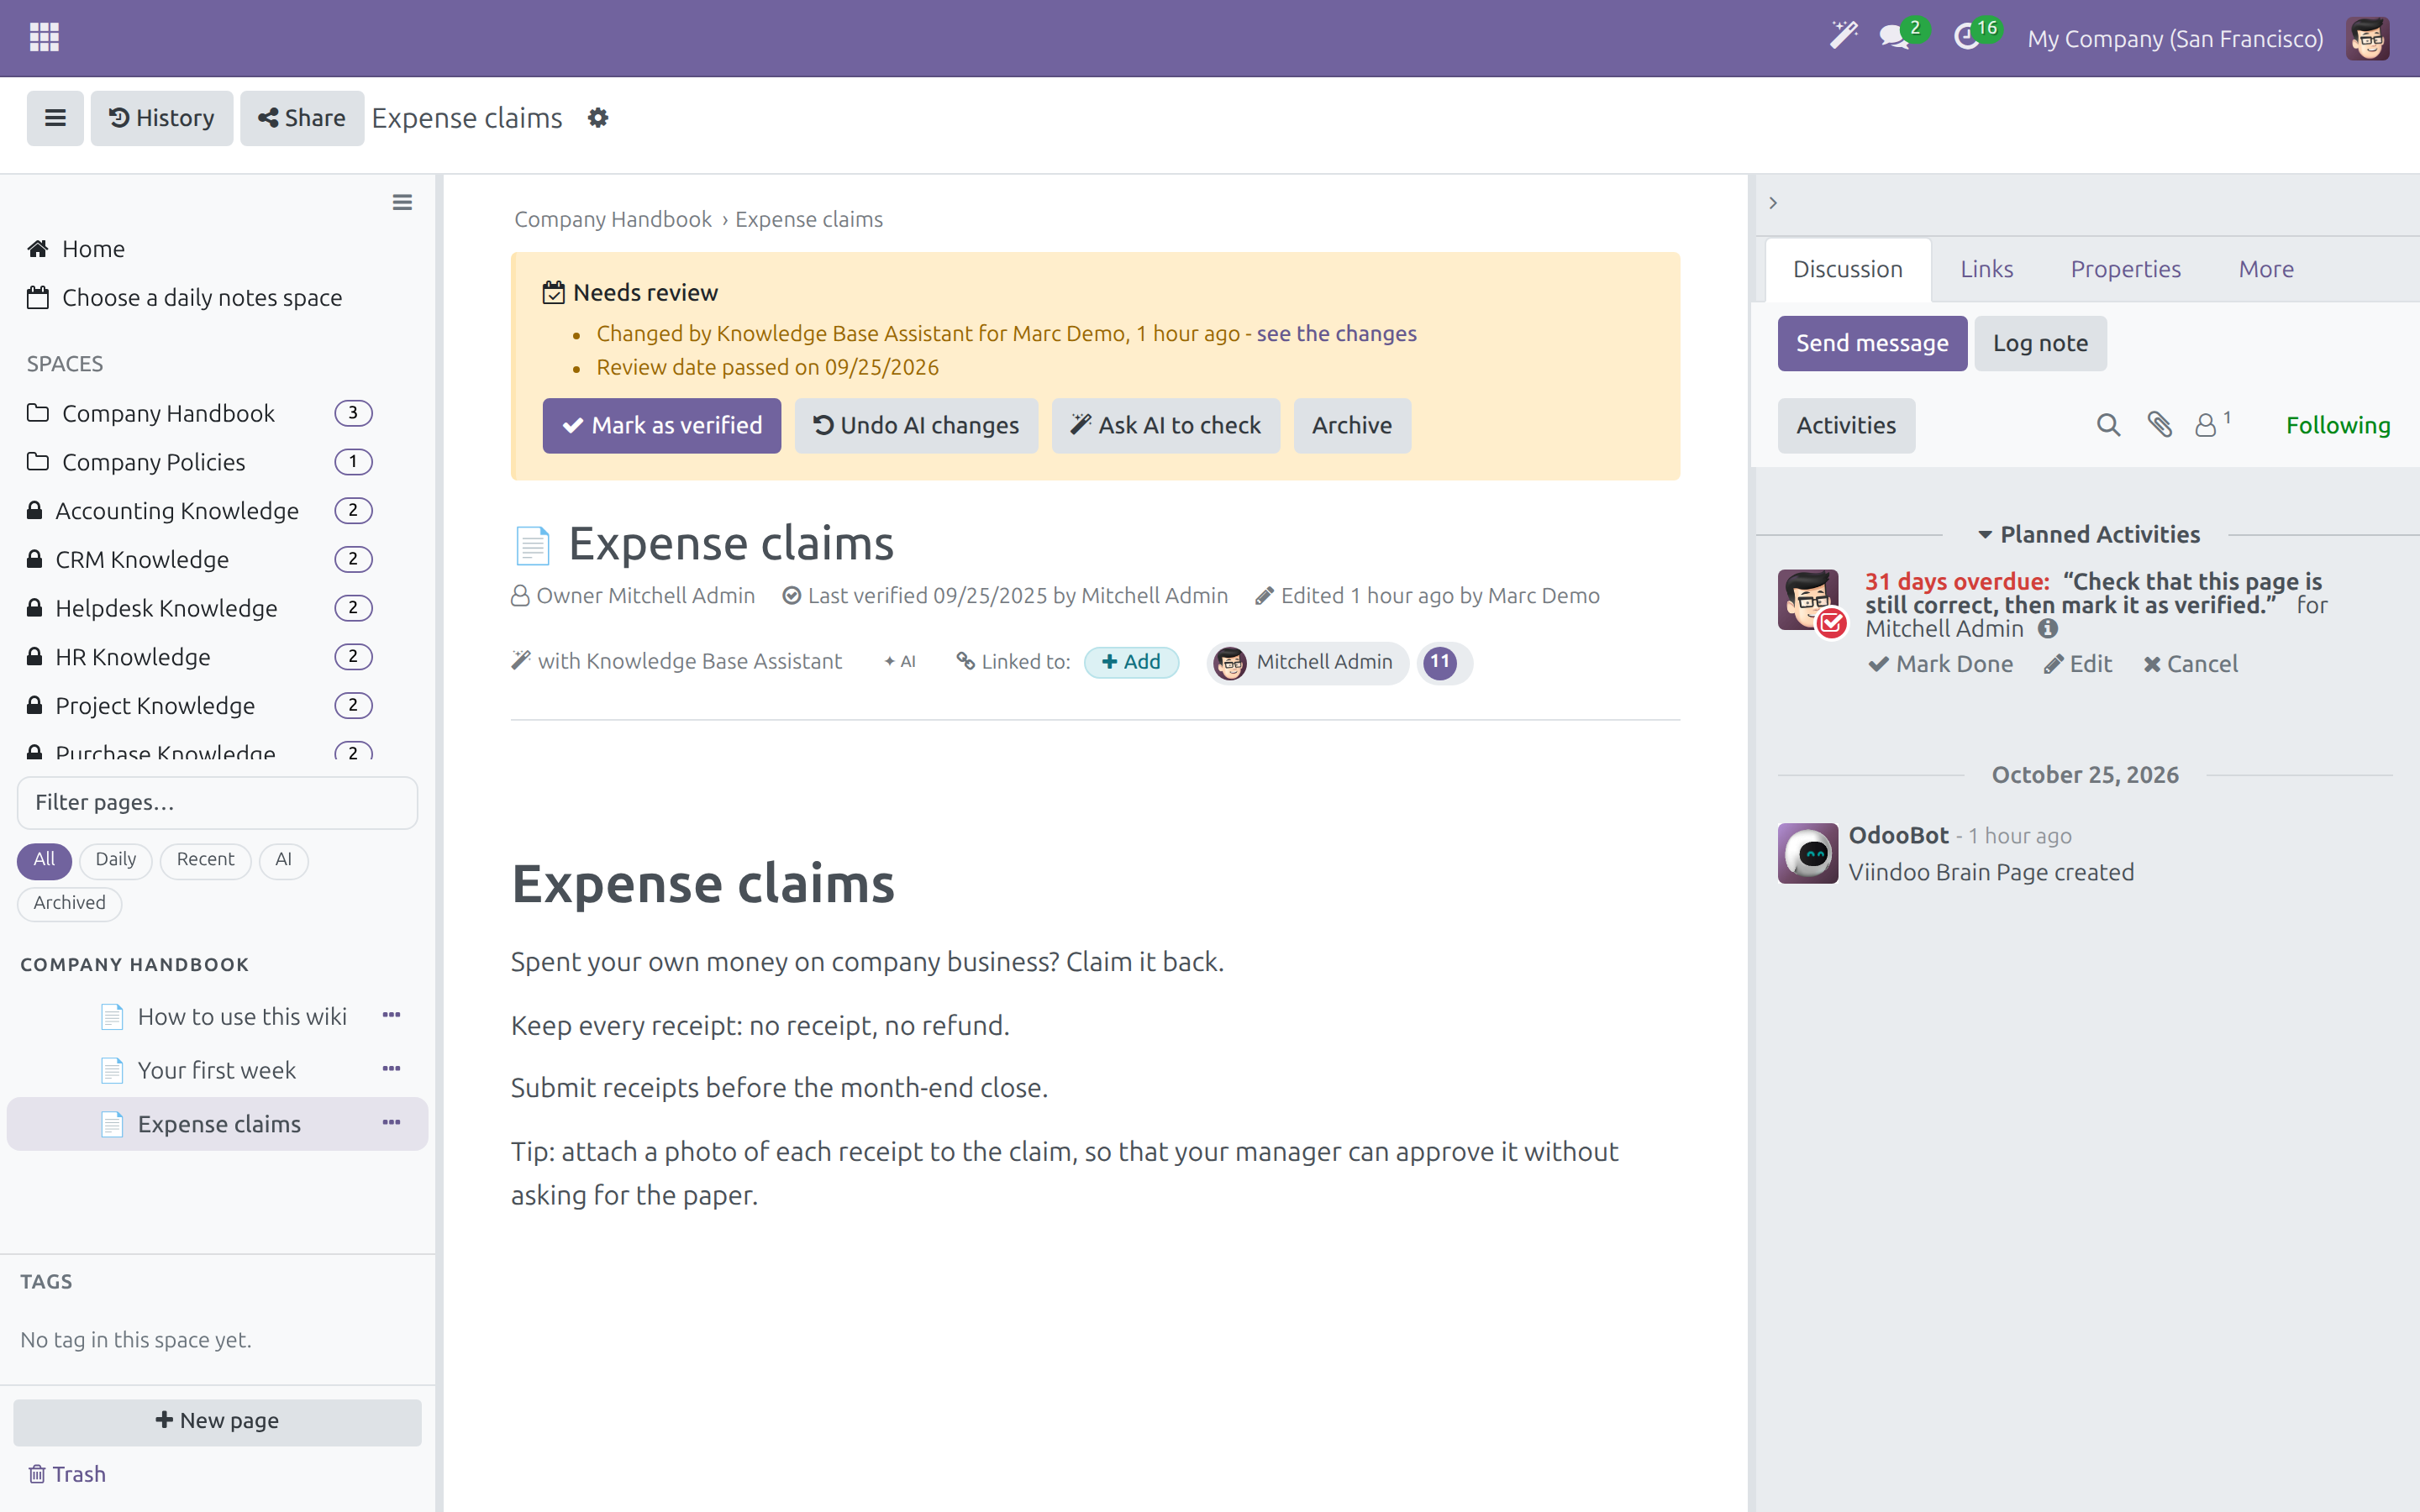Select the Discussion tab
This screenshot has height=1512, width=2420.
click(1847, 269)
